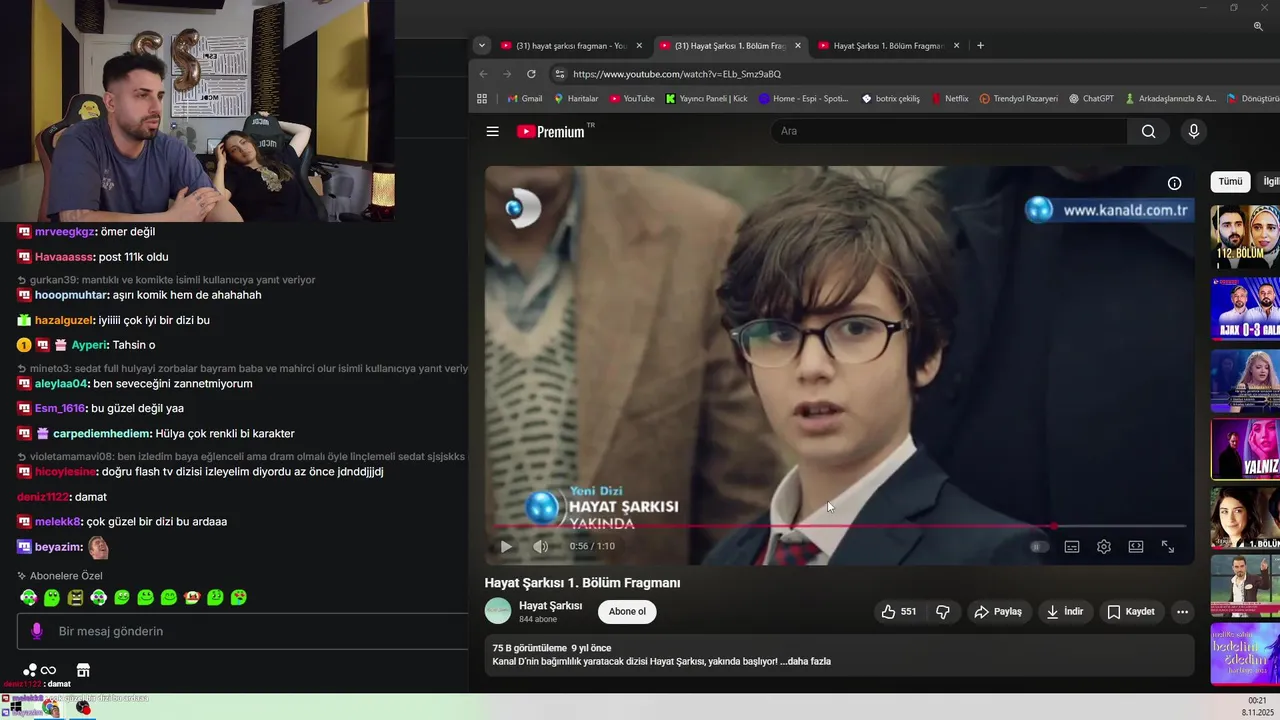Open Chrome apps grid bookmark
1280x720 pixels.
tap(481, 99)
